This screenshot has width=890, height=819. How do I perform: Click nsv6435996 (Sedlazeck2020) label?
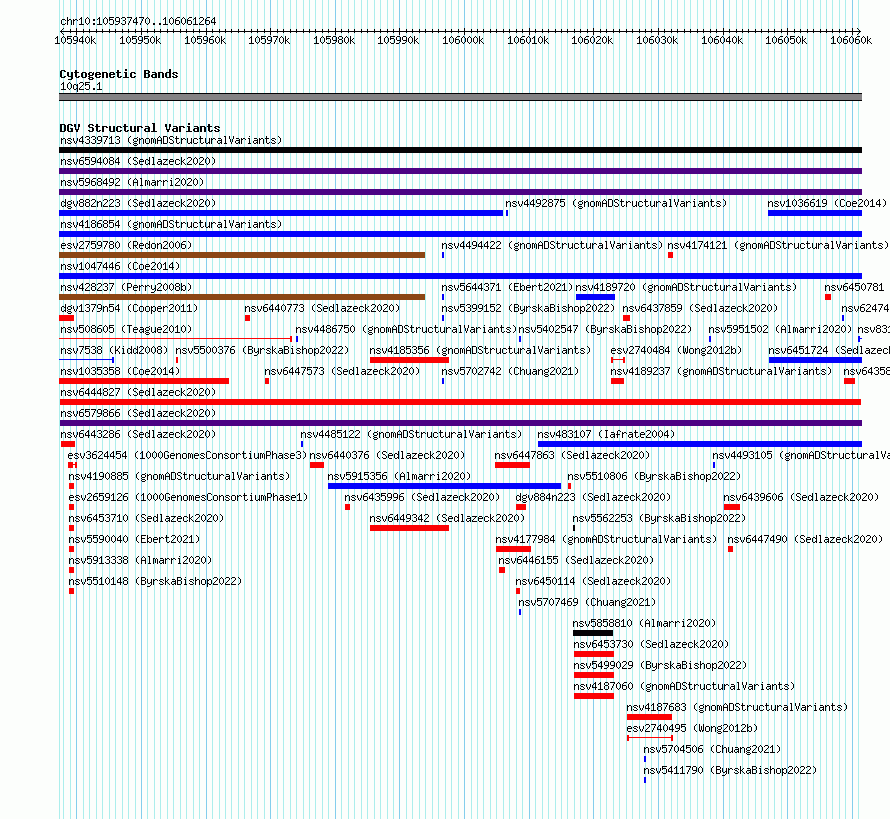[422, 497]
